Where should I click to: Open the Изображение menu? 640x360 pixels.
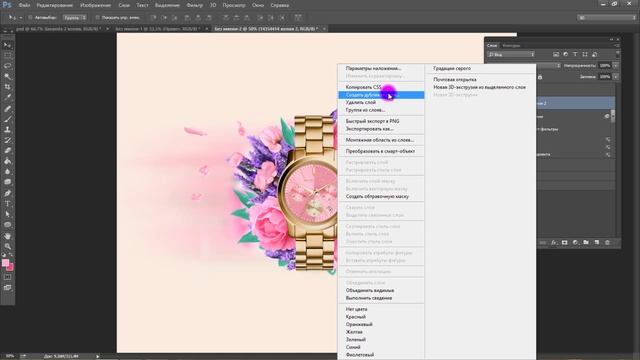pyautogui.click(x=96, y=5)
